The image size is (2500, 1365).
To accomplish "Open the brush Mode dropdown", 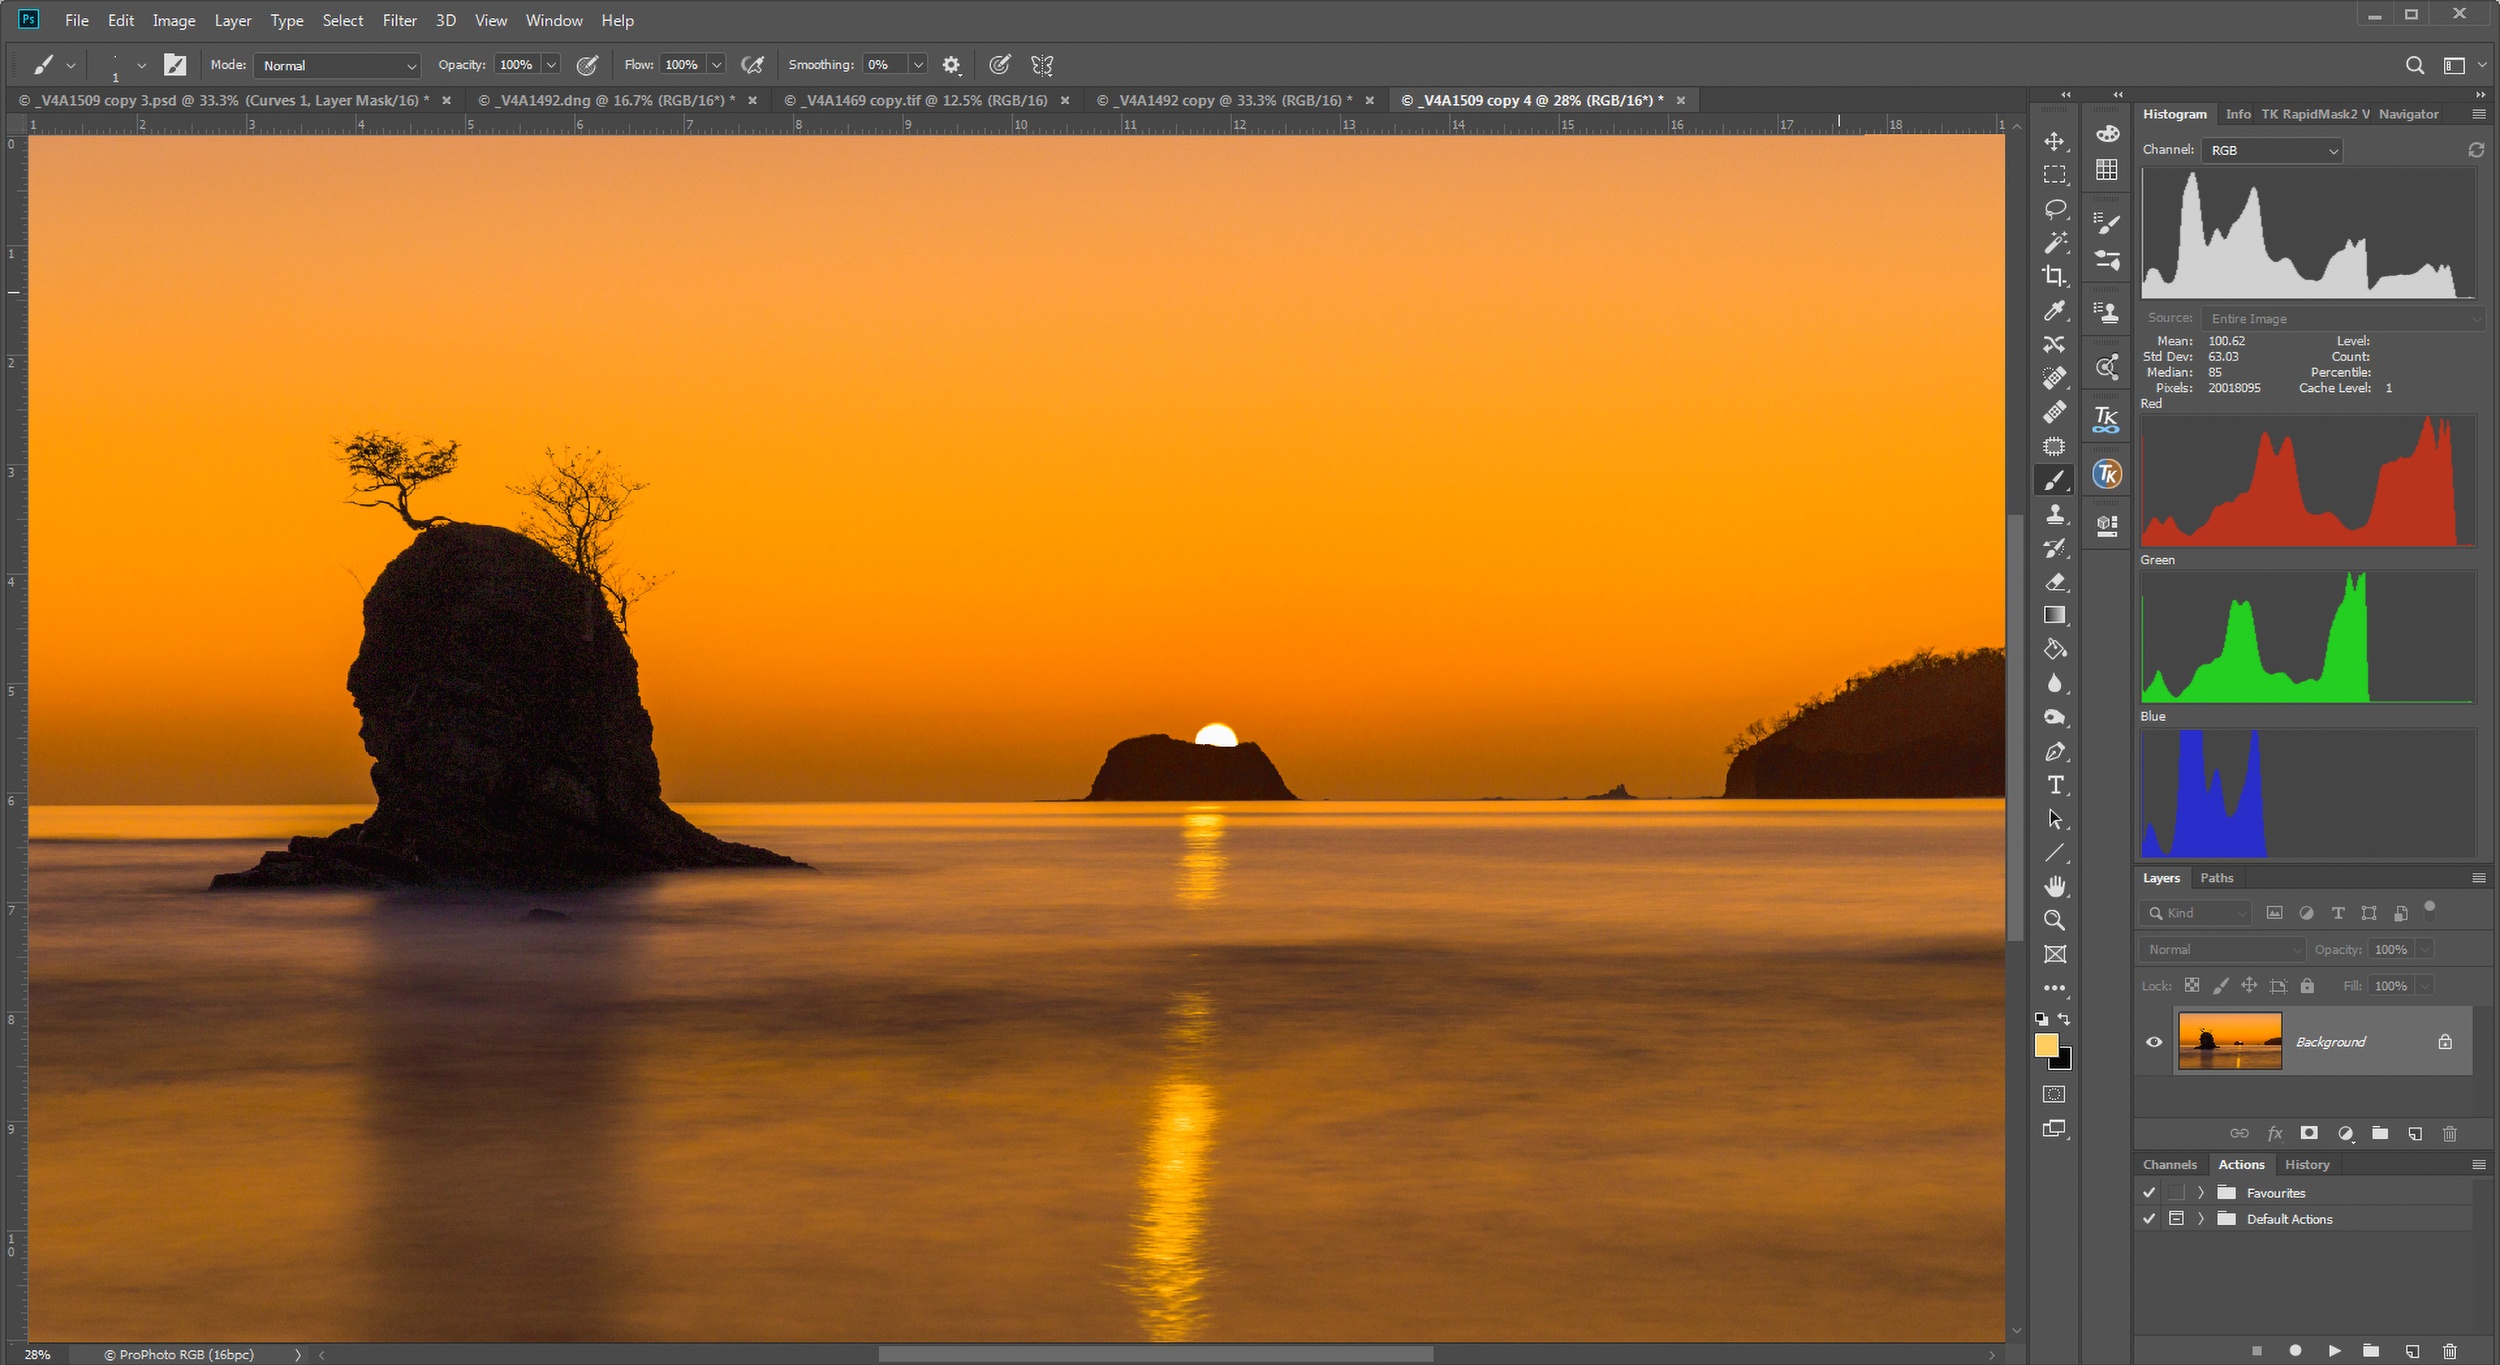I will [337, 65].
